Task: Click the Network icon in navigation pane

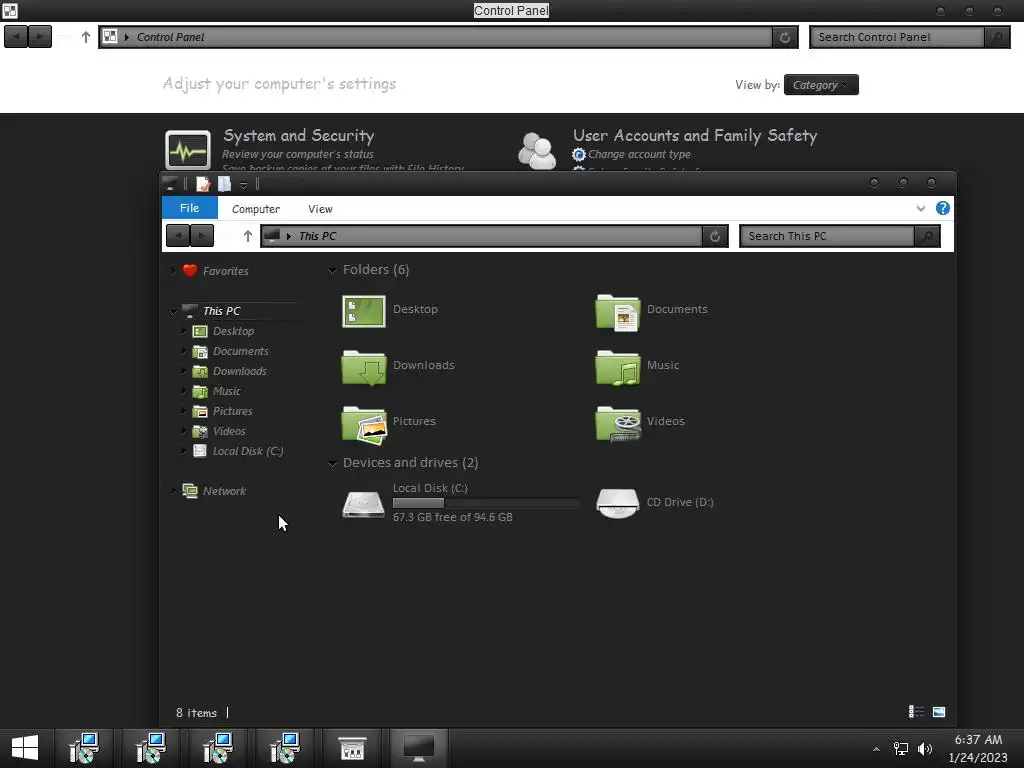Action: point(190,490)
